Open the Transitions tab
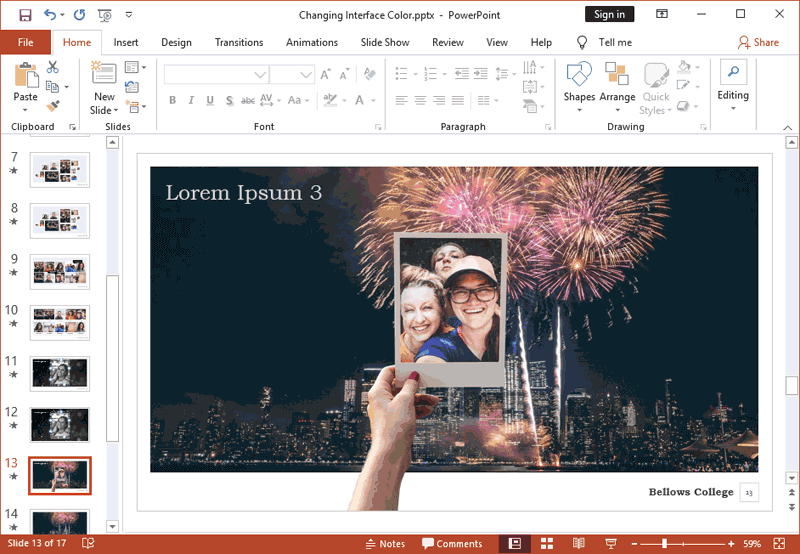 tap(238, 43)
